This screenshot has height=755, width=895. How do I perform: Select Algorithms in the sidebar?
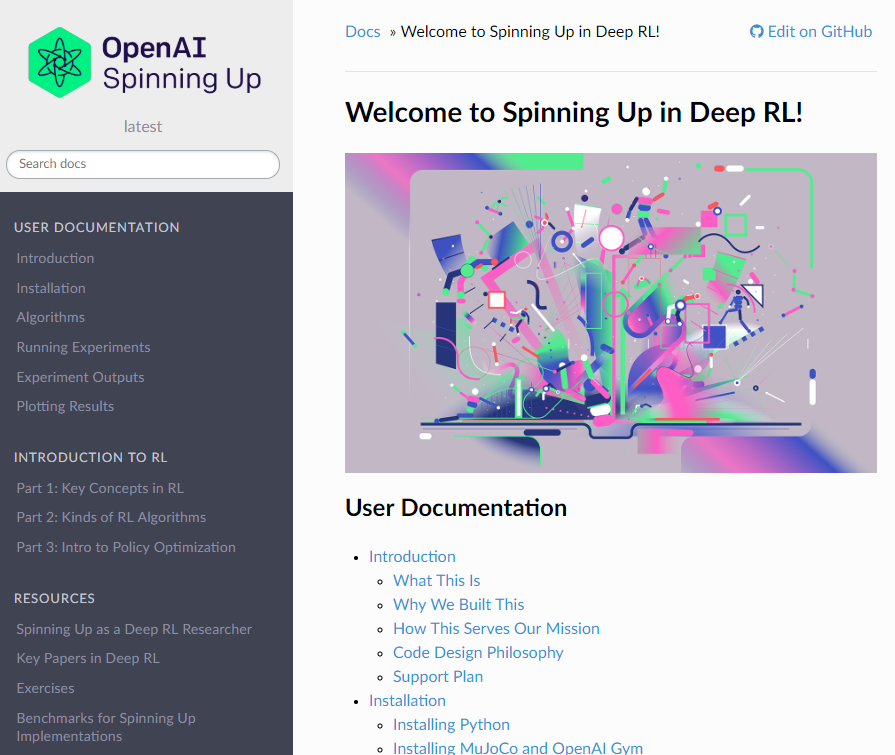tap(50, 317)
